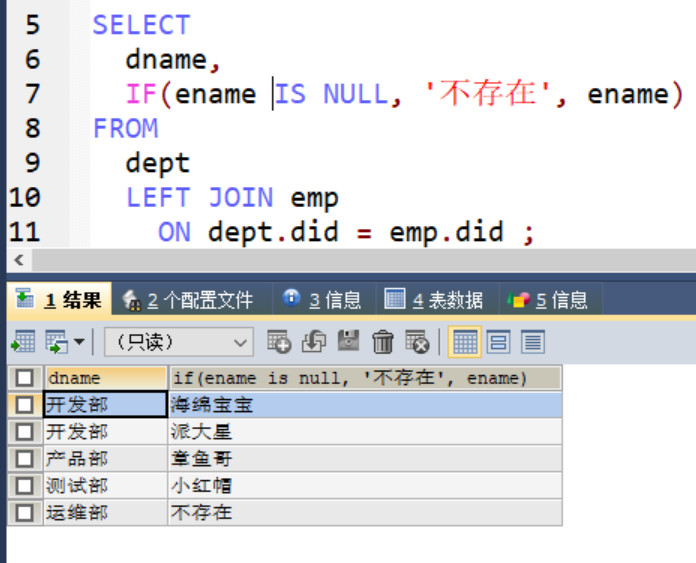Switch to form view icon

(x=498, y=342)
